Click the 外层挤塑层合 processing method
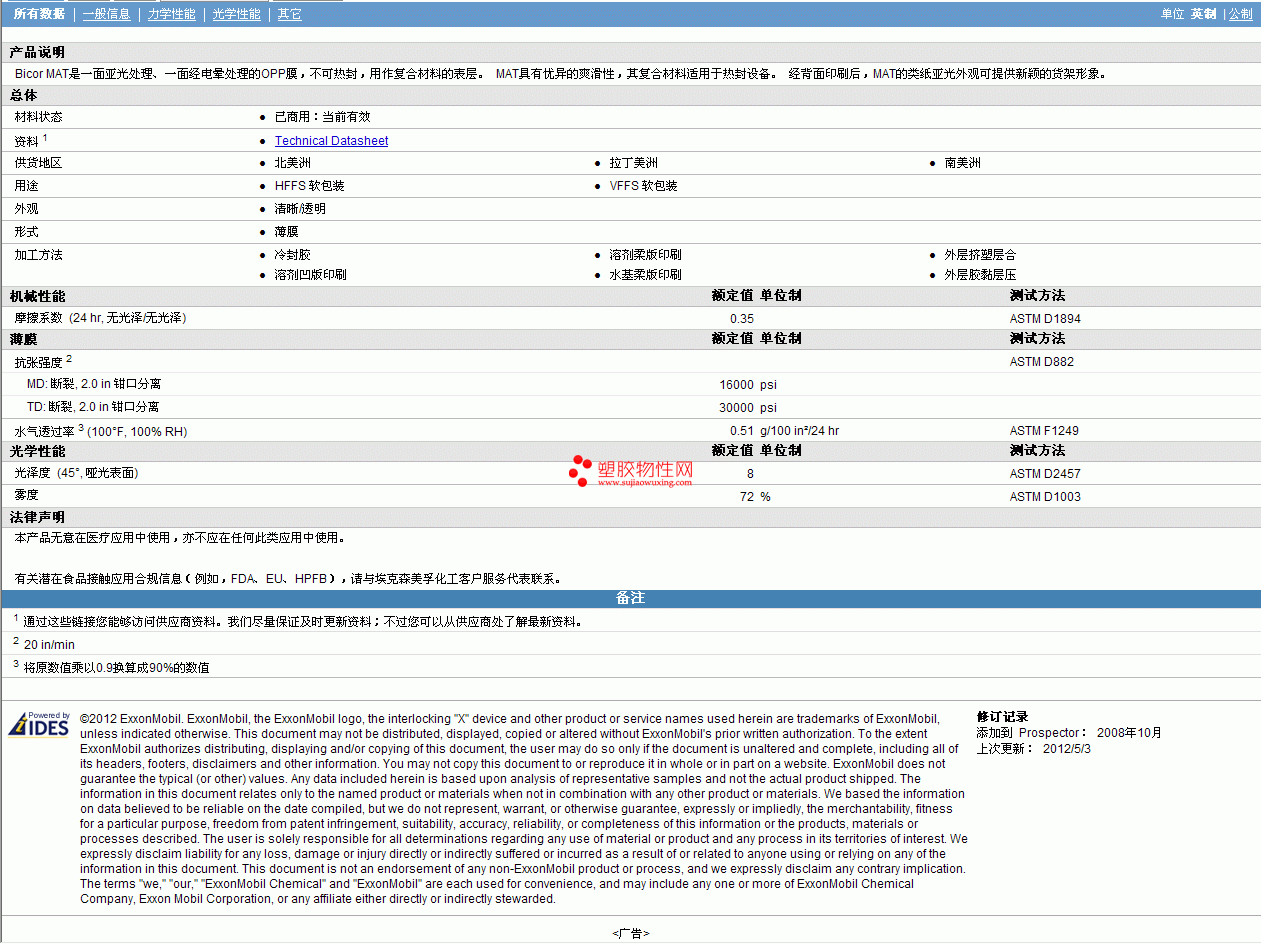The image size is (1261, 944). (x=980, y=255)
